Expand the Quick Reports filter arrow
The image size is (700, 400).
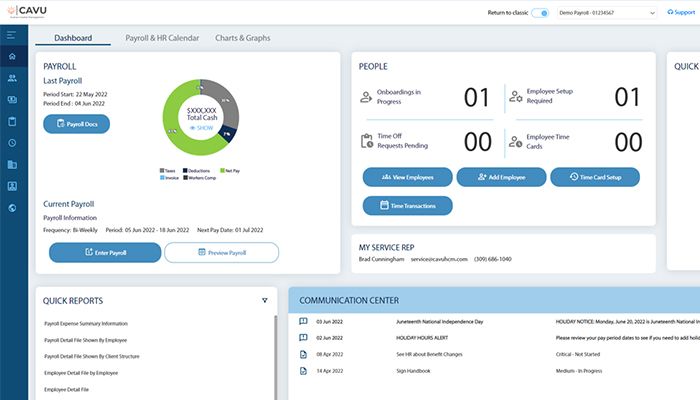pos(265,300)
